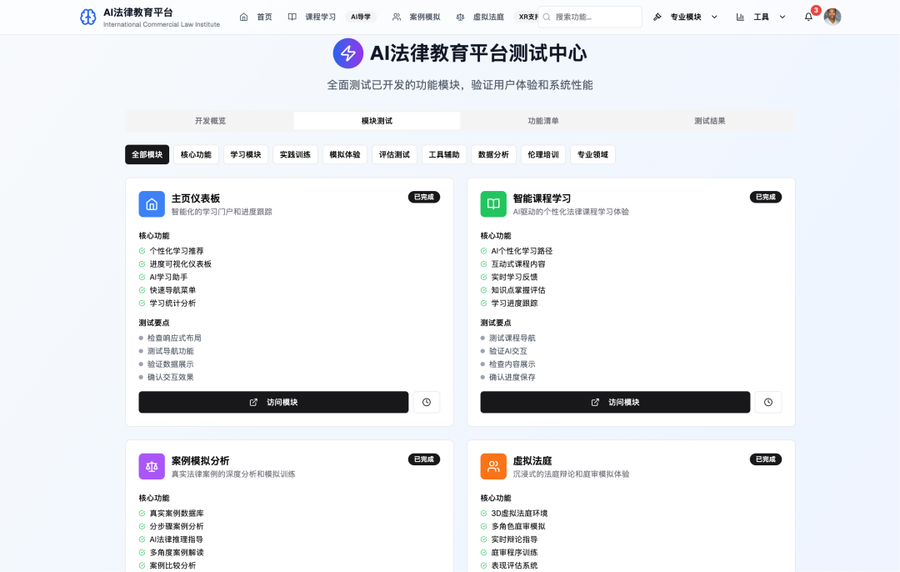Click the green 智能课程学习 book icon
This screenshot has height=572, width=900.
[493, 204]
